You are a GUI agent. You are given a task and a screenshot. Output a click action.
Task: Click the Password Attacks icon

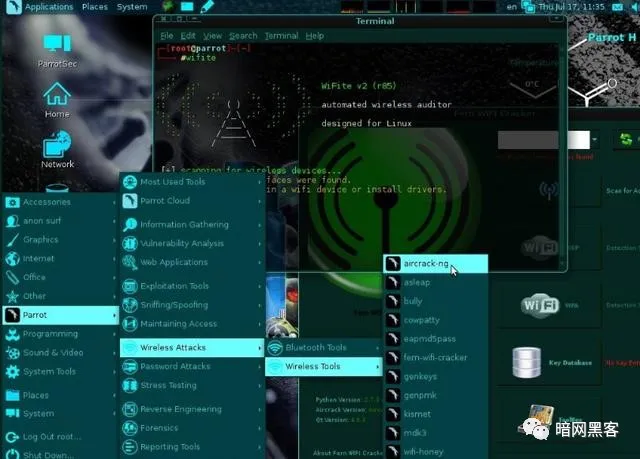coord(130,366)
